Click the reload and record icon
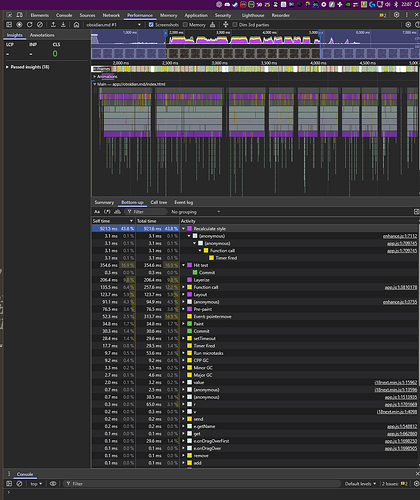Image resolution: width=420 pixels, height=500 pixels. pyautogui.click(x=30, y=25)
